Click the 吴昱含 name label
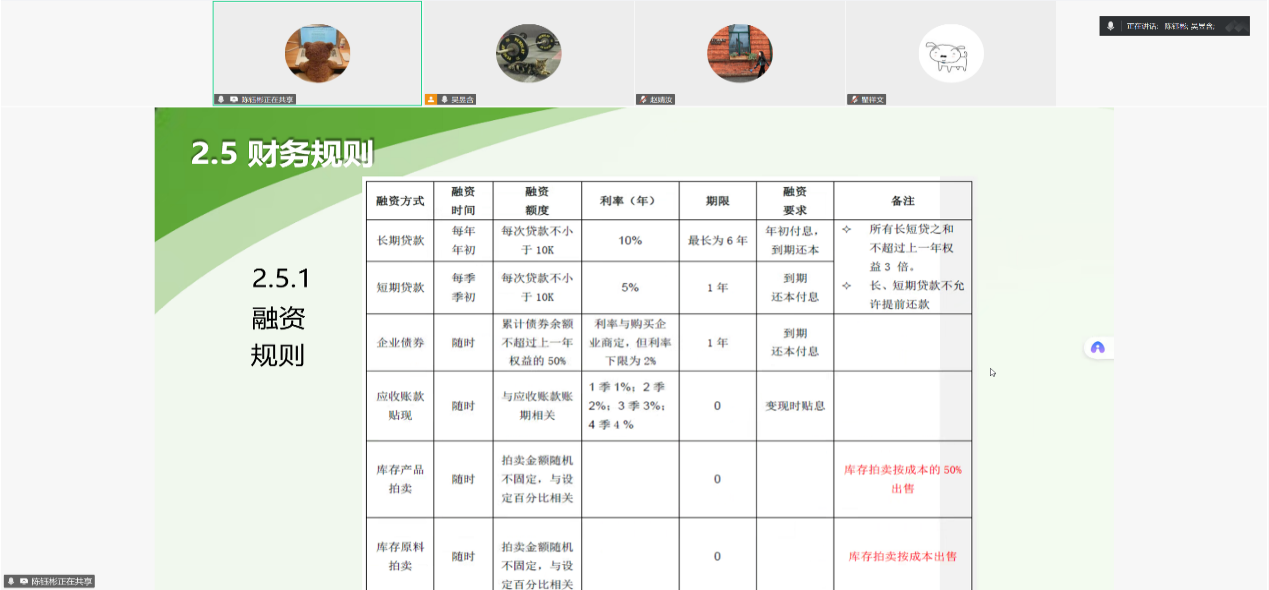Image resolution: width=1269 pixels, height=590 pixels. coord(463,100)
